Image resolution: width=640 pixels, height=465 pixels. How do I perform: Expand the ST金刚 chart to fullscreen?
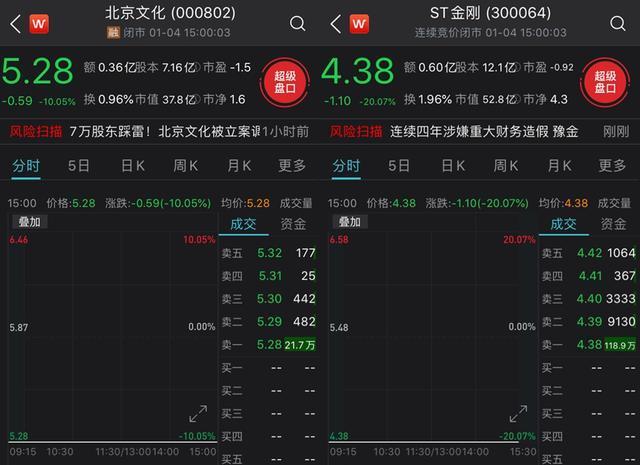(x=518, y=413)
